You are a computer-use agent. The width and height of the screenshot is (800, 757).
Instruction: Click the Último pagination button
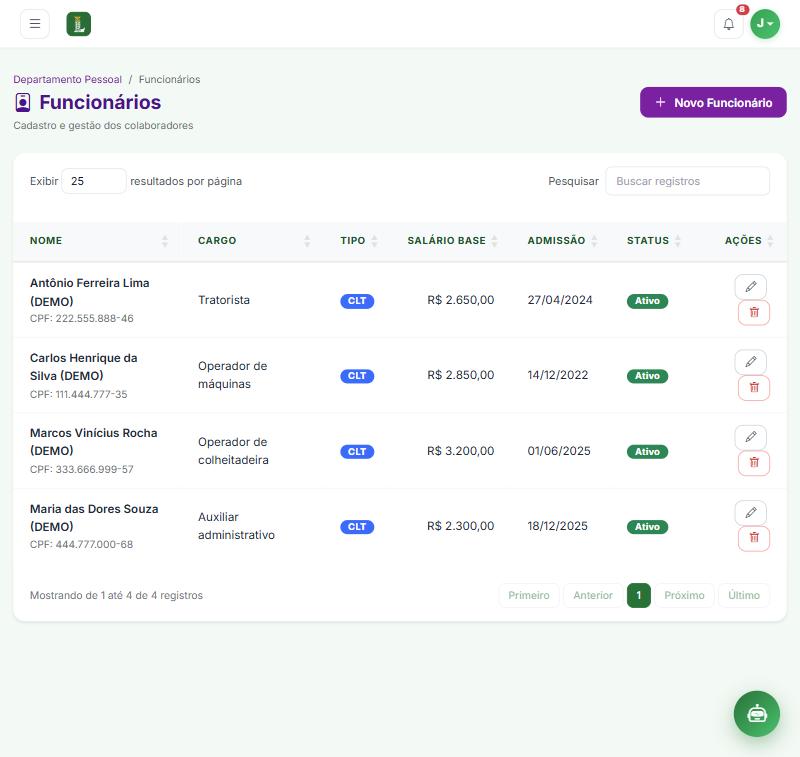pos(744,595)
